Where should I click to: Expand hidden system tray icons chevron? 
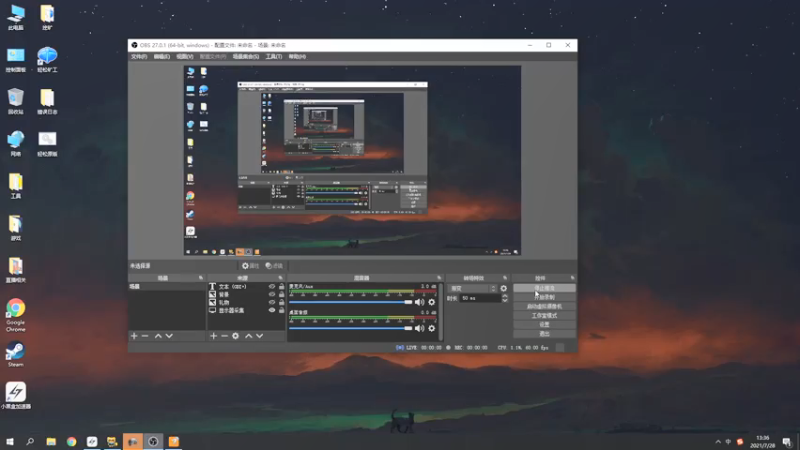718,442
